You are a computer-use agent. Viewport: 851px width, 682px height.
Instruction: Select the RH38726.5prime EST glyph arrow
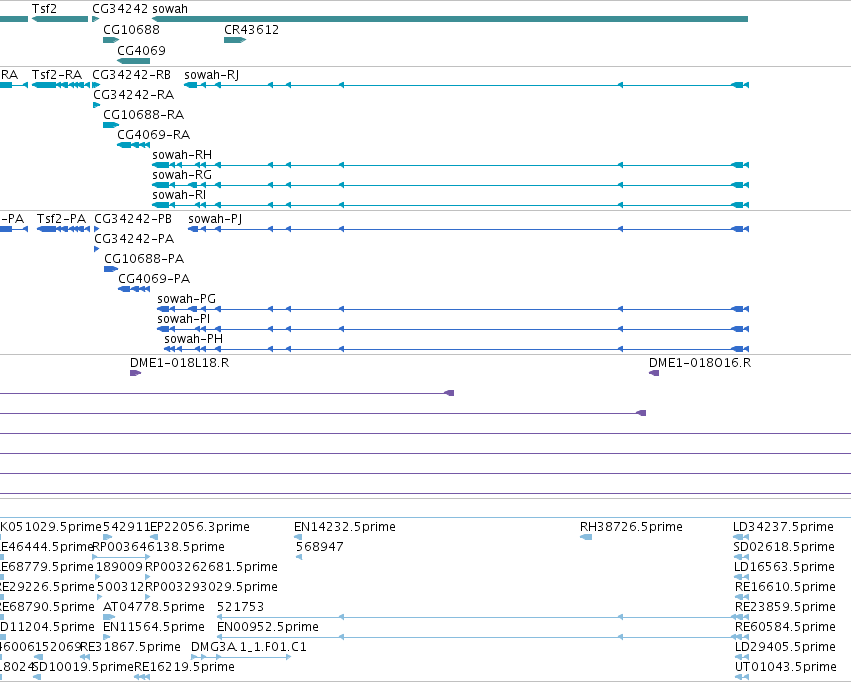(x=586, y=537)
